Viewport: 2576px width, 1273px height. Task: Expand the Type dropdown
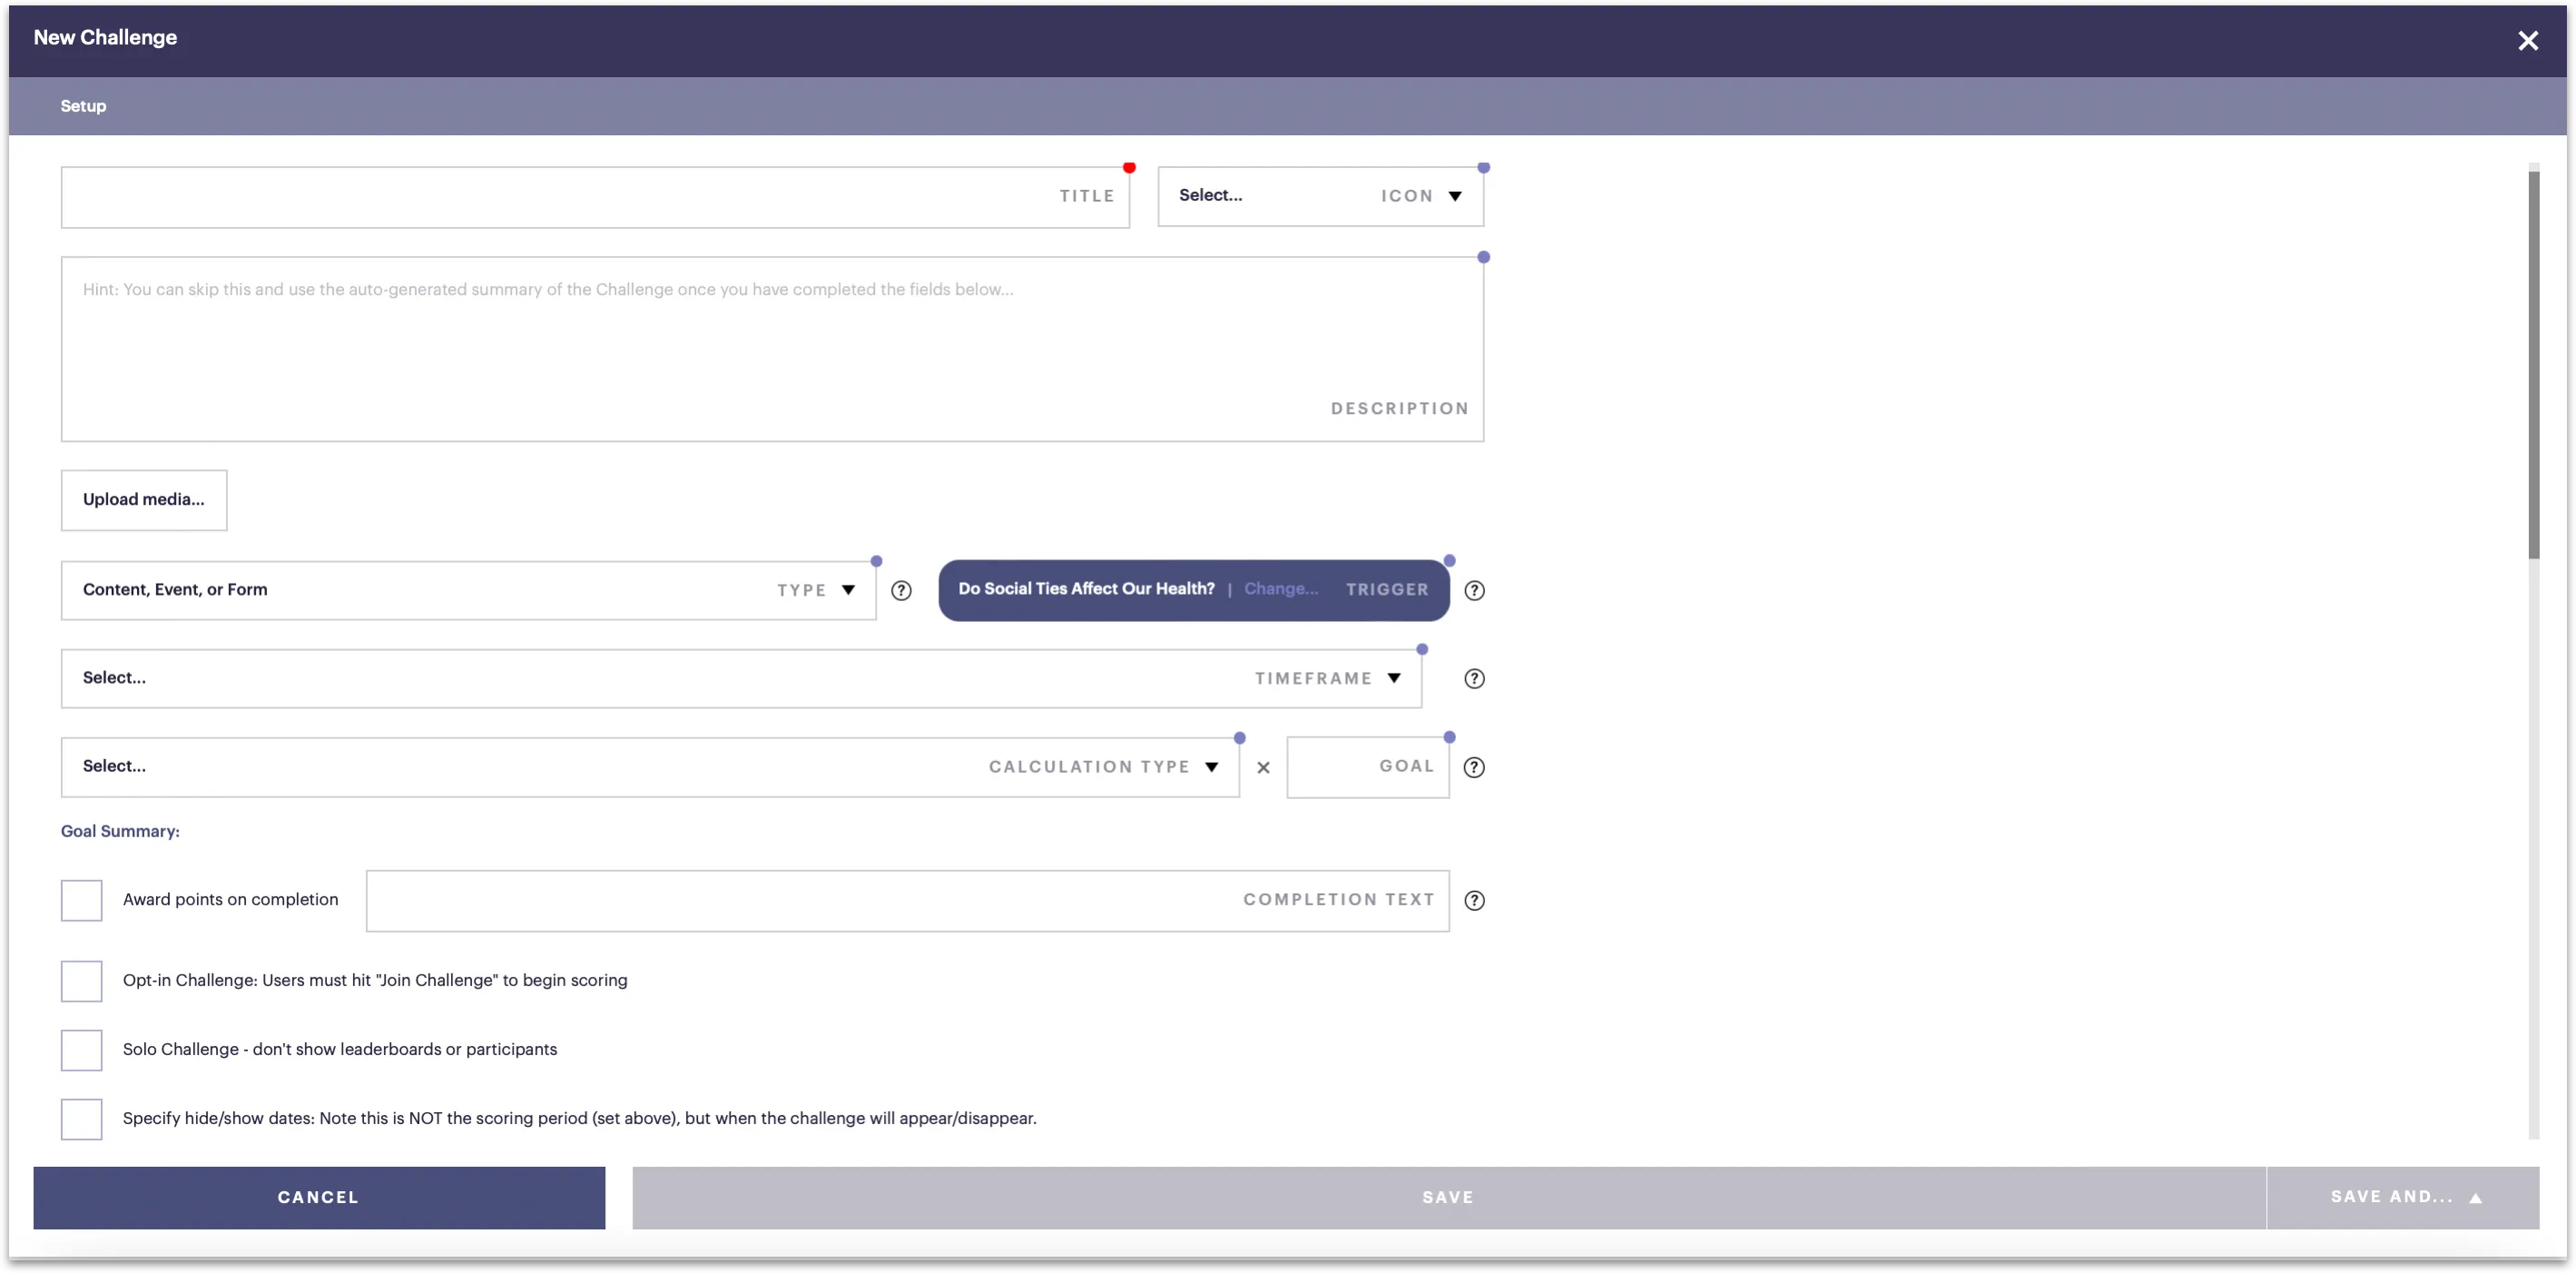(468, 590)
